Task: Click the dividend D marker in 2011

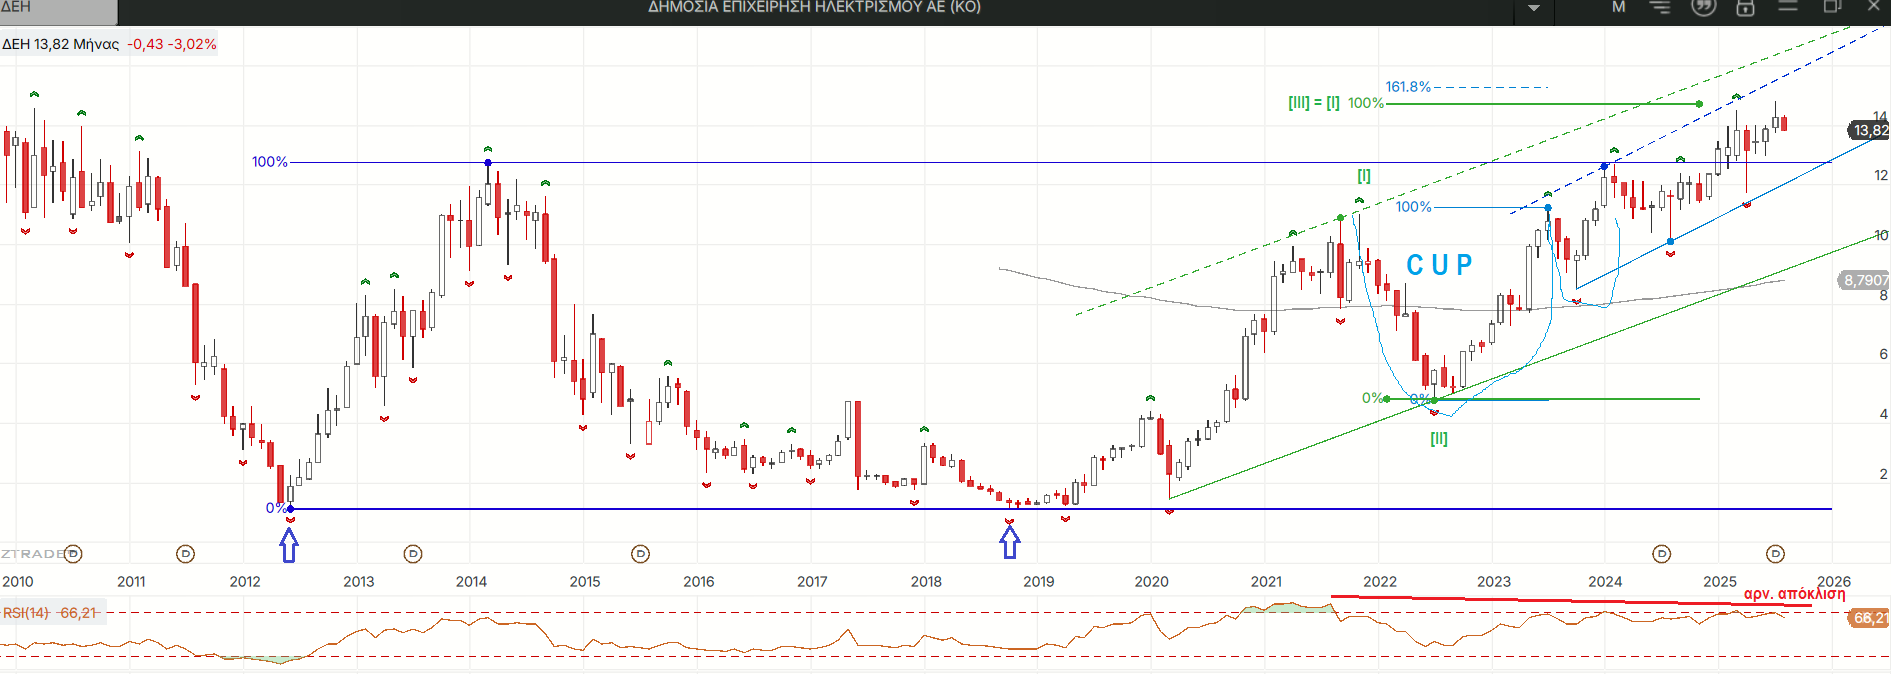Action: point(185,554)
